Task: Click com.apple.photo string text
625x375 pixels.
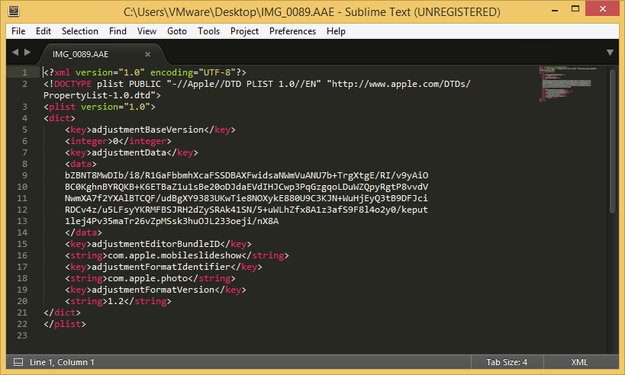Action: coord(147,278)
